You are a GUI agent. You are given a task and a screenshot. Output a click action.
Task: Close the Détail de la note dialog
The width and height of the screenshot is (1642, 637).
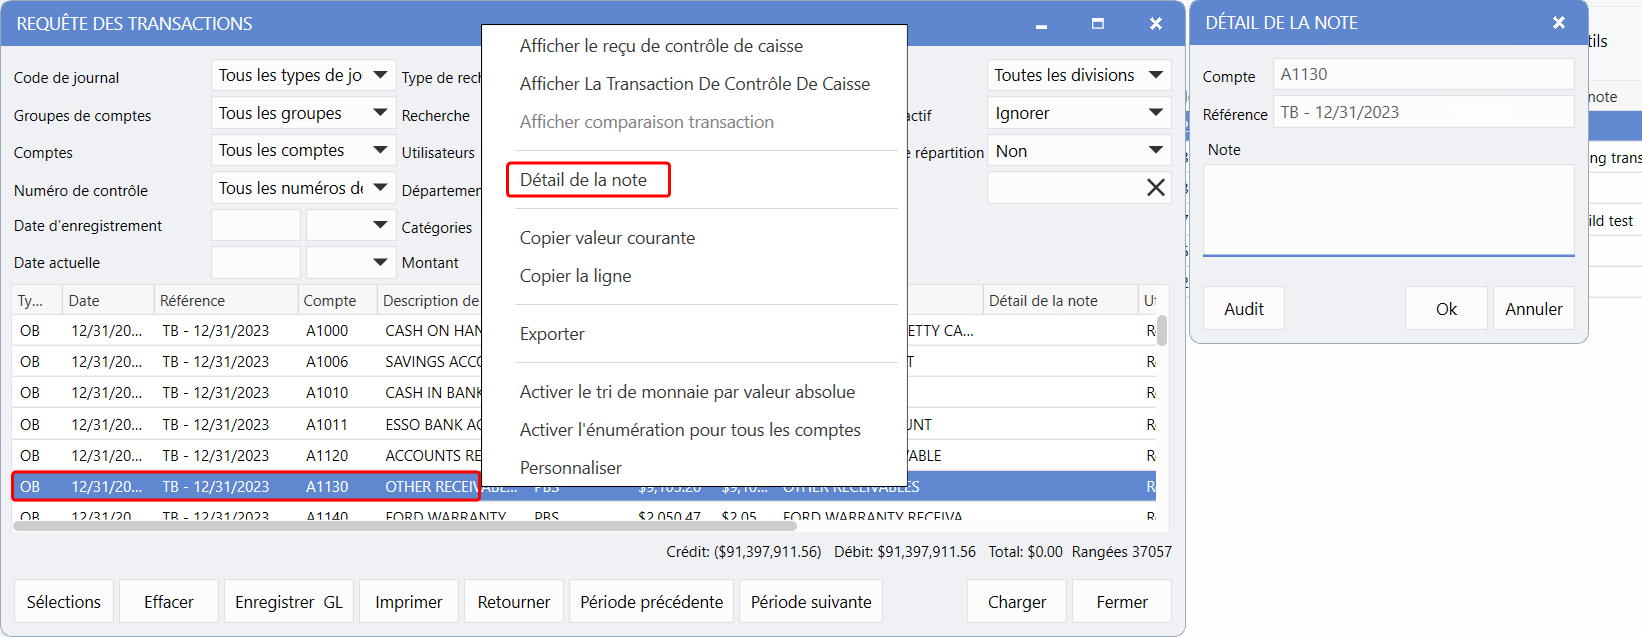pos(1558,23)
